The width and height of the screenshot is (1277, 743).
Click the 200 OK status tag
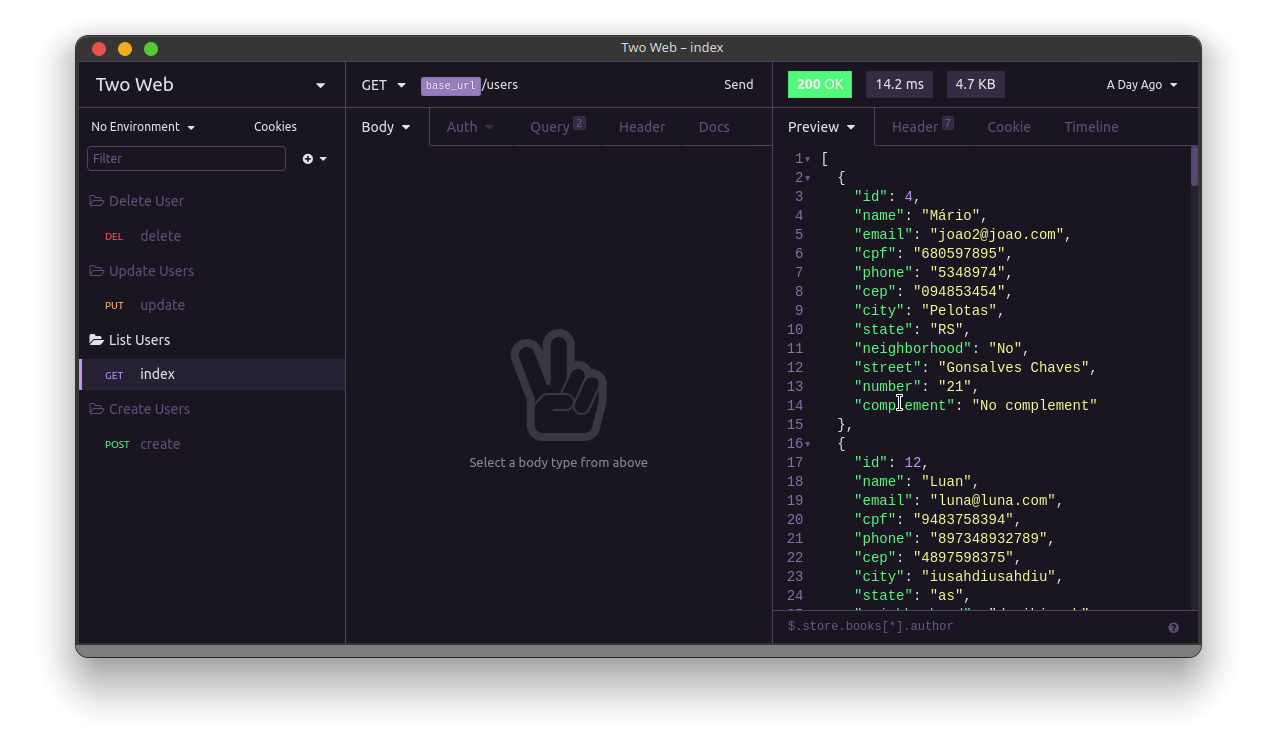[820, 85]
